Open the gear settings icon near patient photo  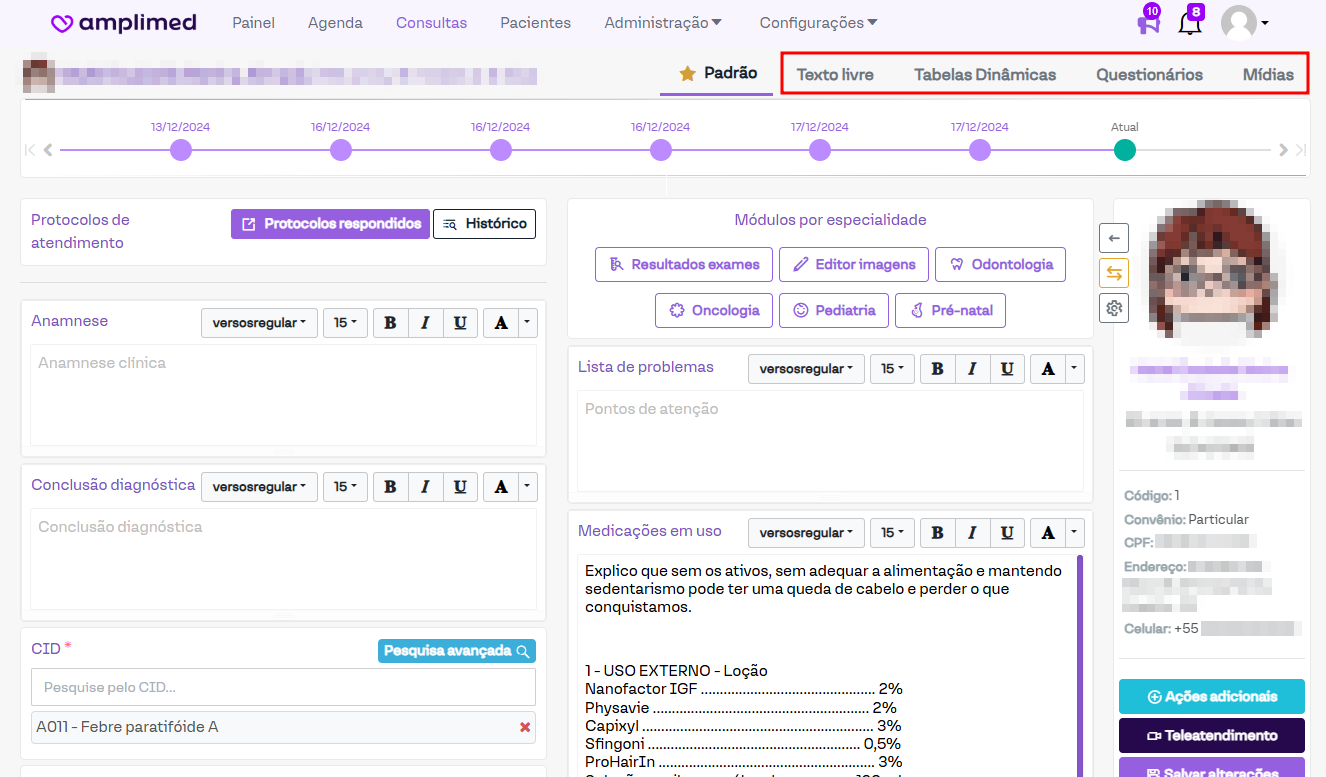[1114, 308]
